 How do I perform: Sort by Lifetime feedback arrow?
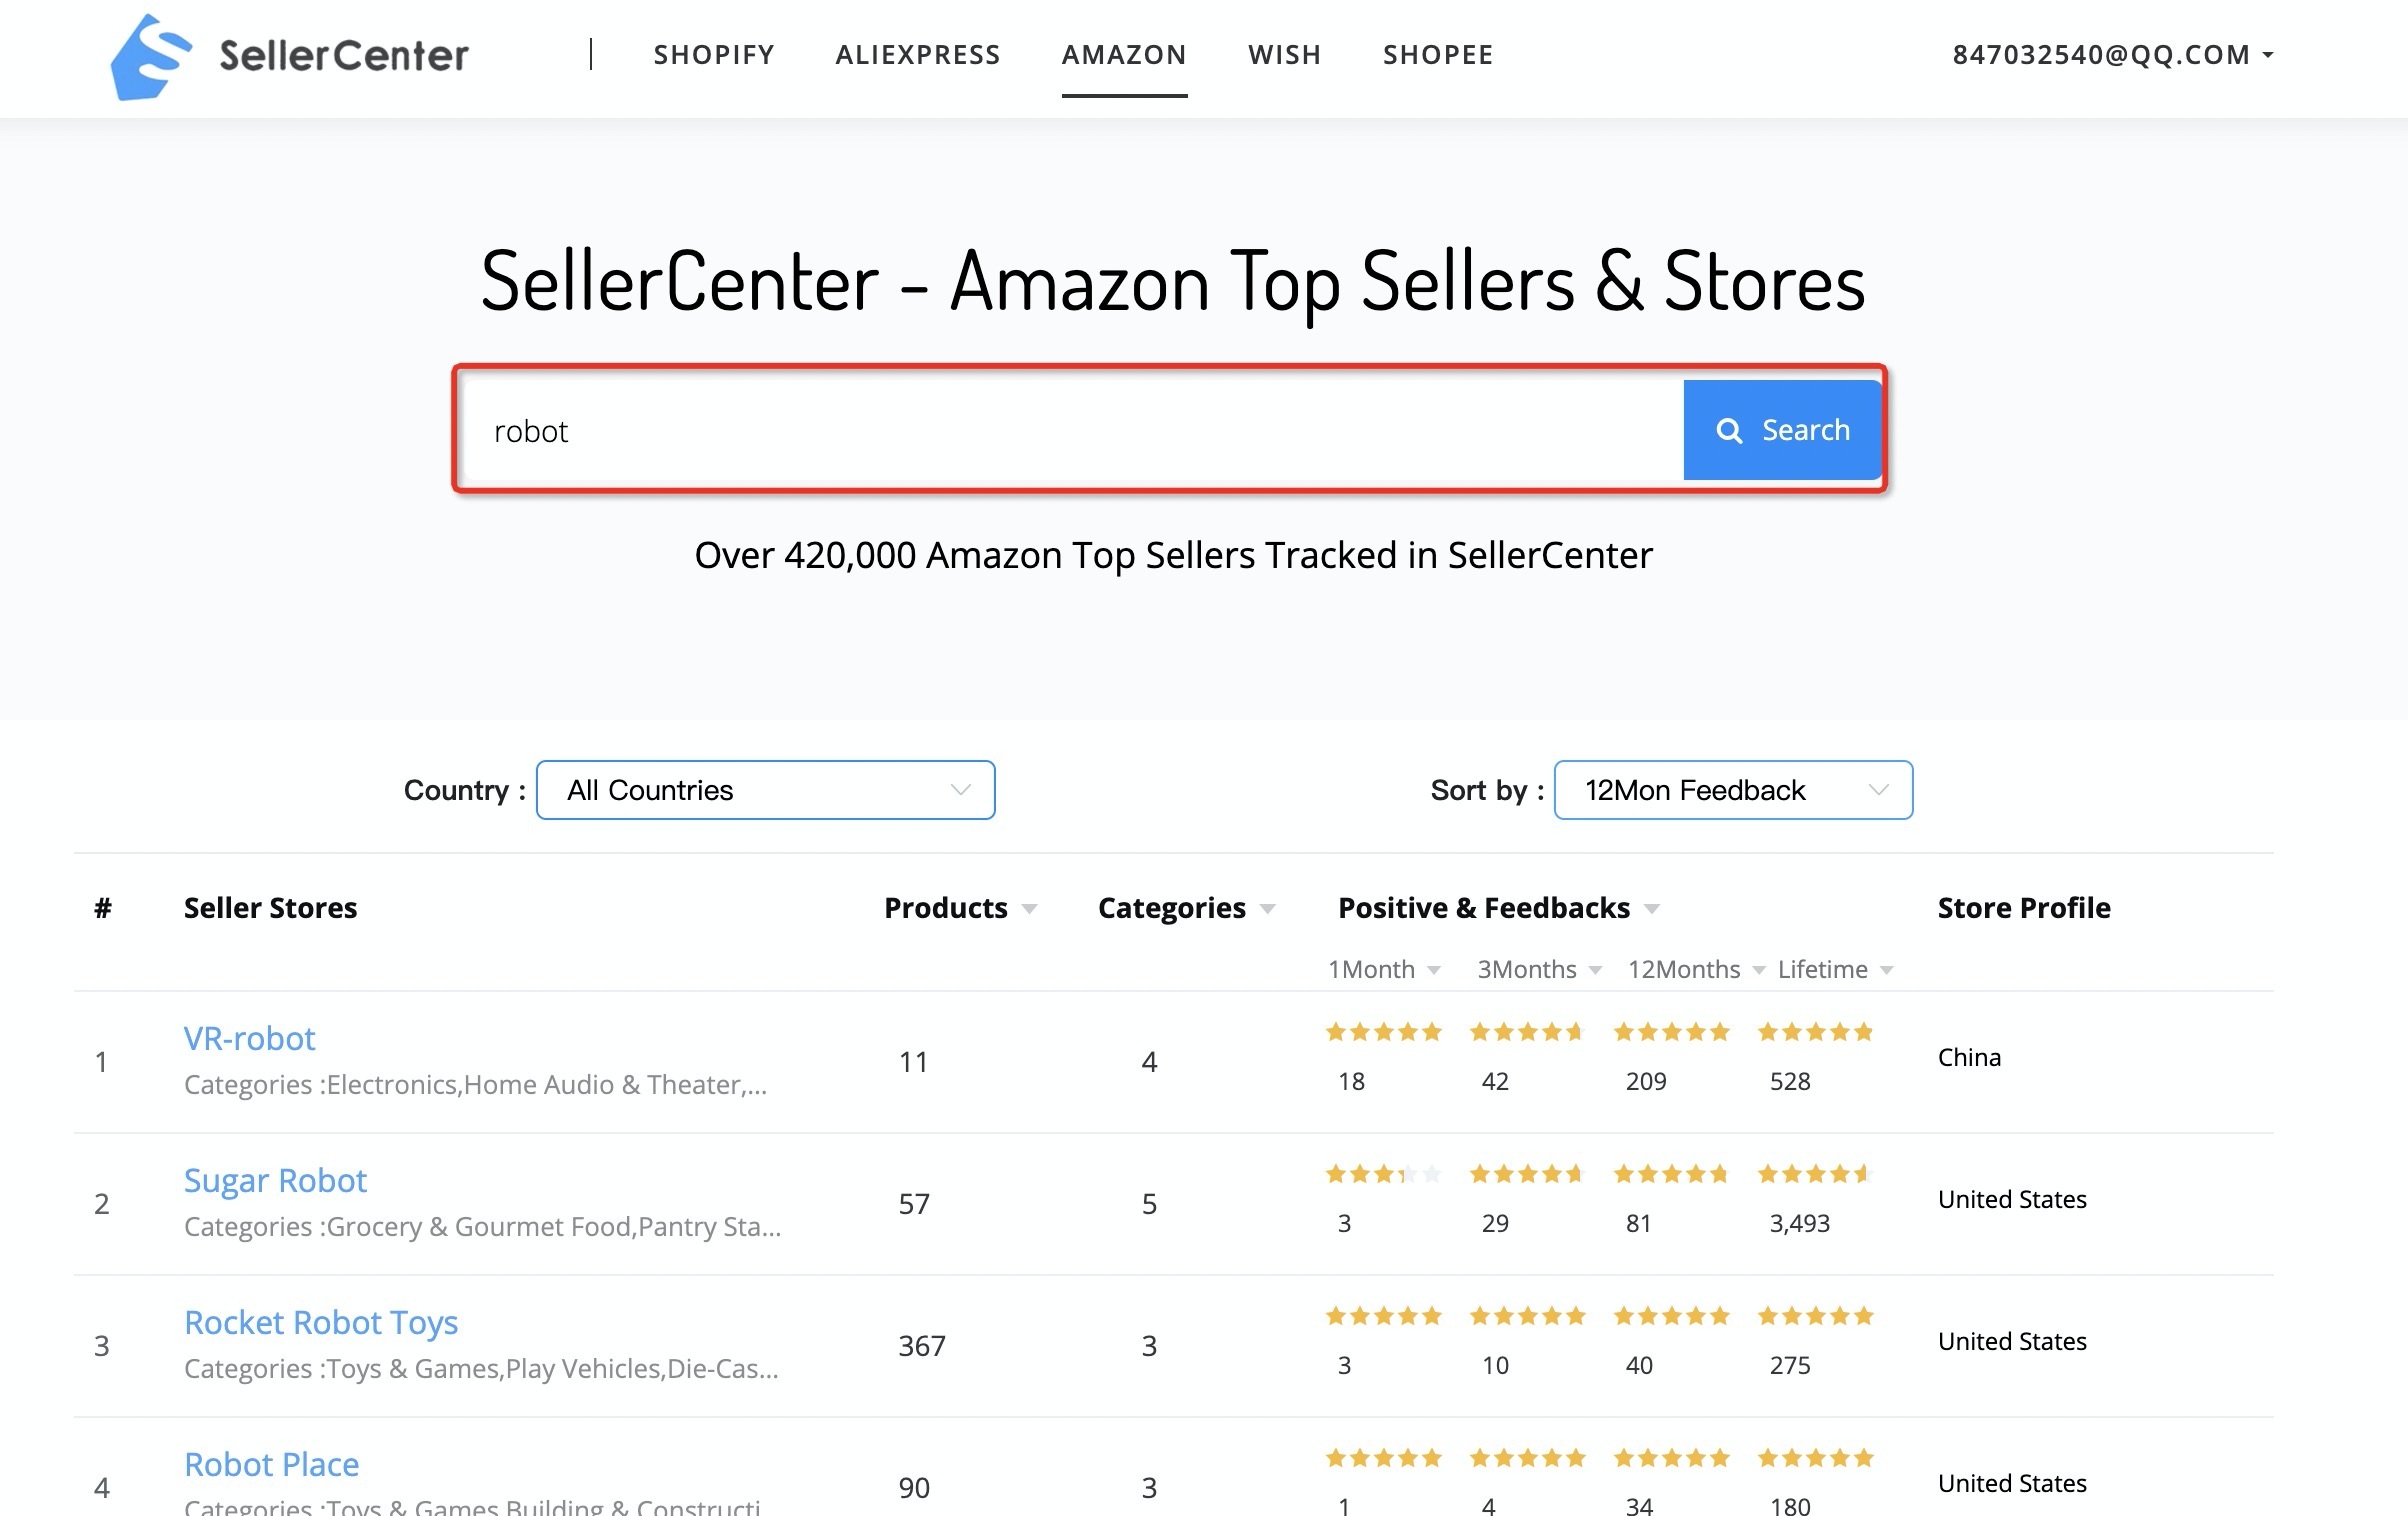1887,970
